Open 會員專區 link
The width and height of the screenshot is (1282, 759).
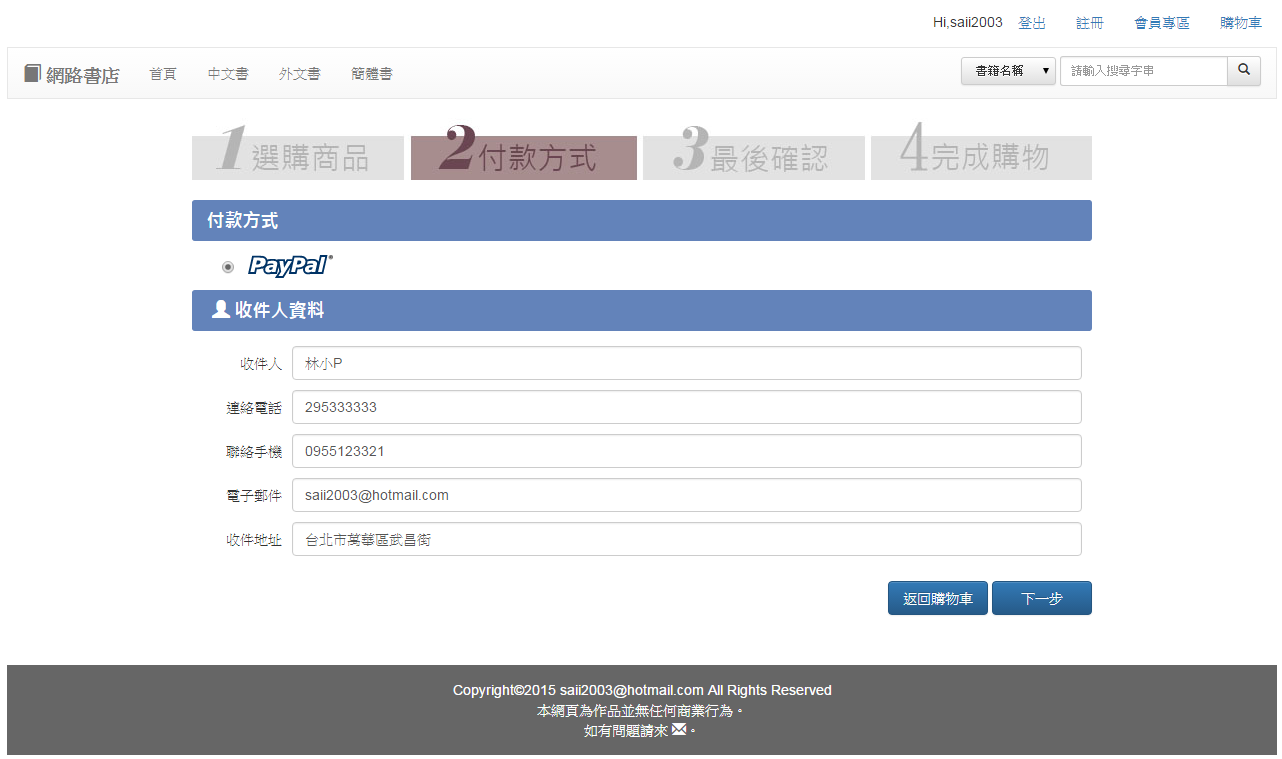1162,23
